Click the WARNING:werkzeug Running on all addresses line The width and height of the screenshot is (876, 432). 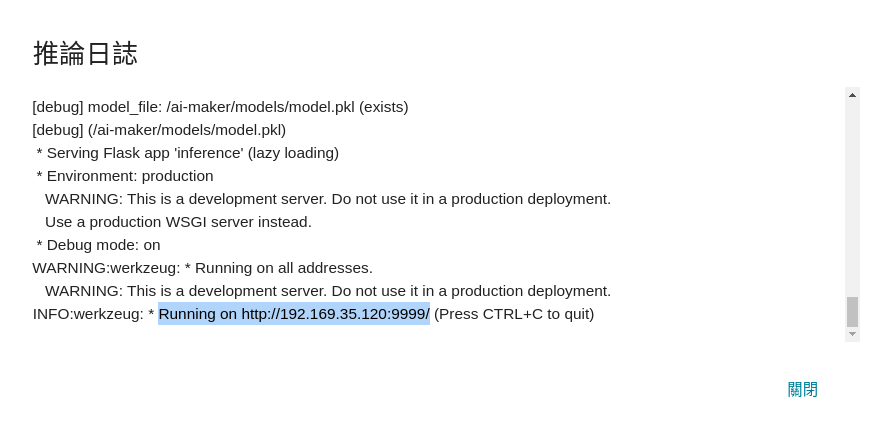point(202,268)
